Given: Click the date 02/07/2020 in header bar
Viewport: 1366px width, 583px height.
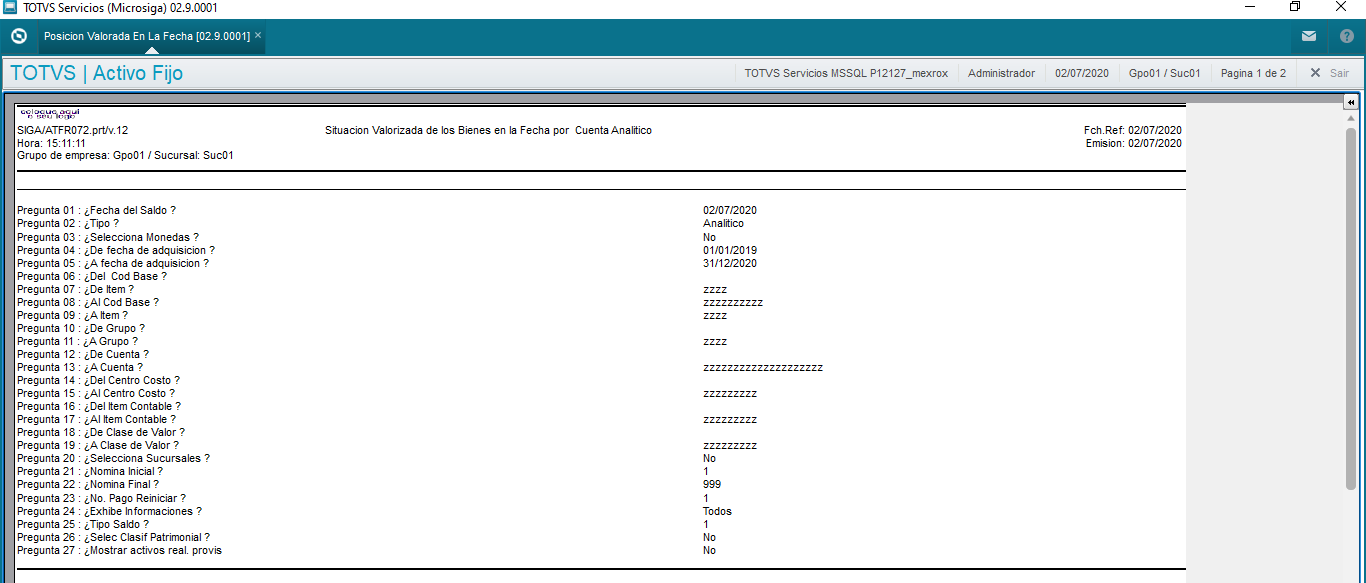Looking at the screenshot, I should click(1082, 73).
